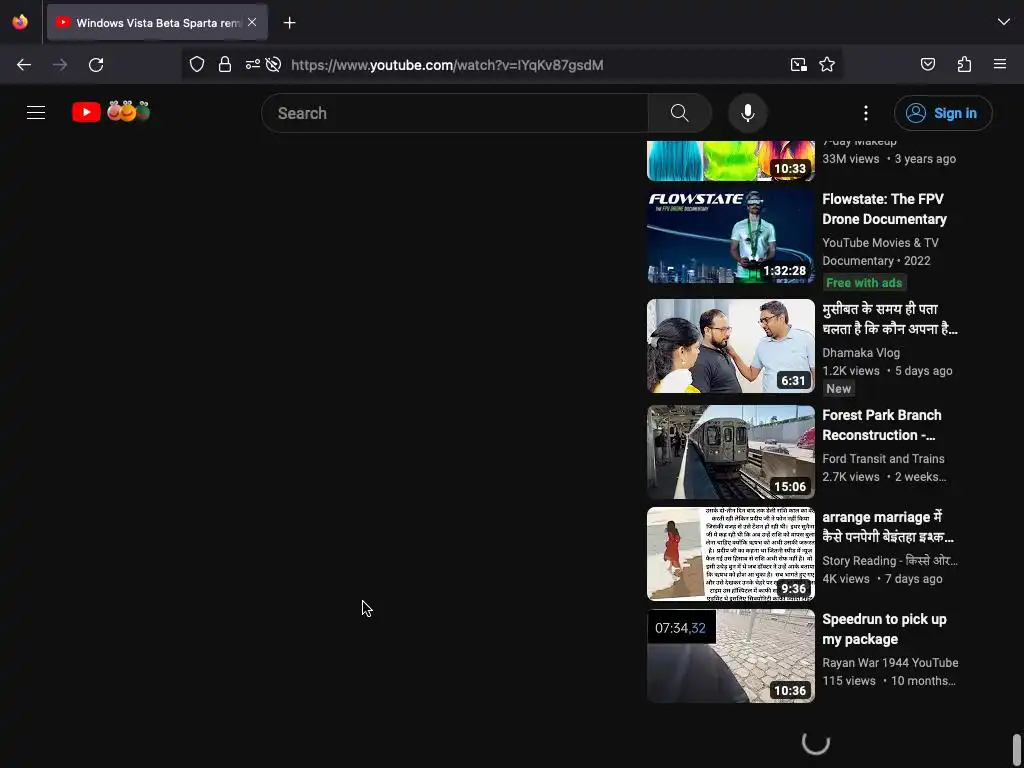Viewport: 1024px width, 768px height.
Task: Click the YouTube search field
Action: 455,113
